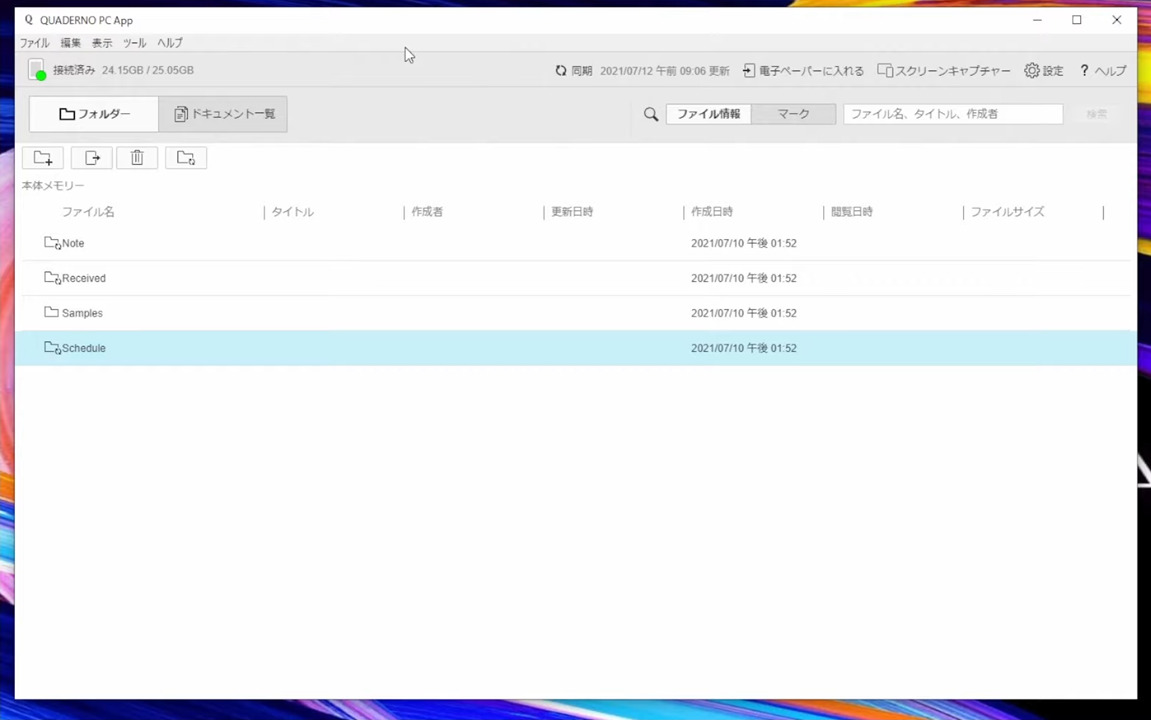1151x720 pixels.
Task: Open the ヘルプ question mark help
Action: pos(1103,70)
